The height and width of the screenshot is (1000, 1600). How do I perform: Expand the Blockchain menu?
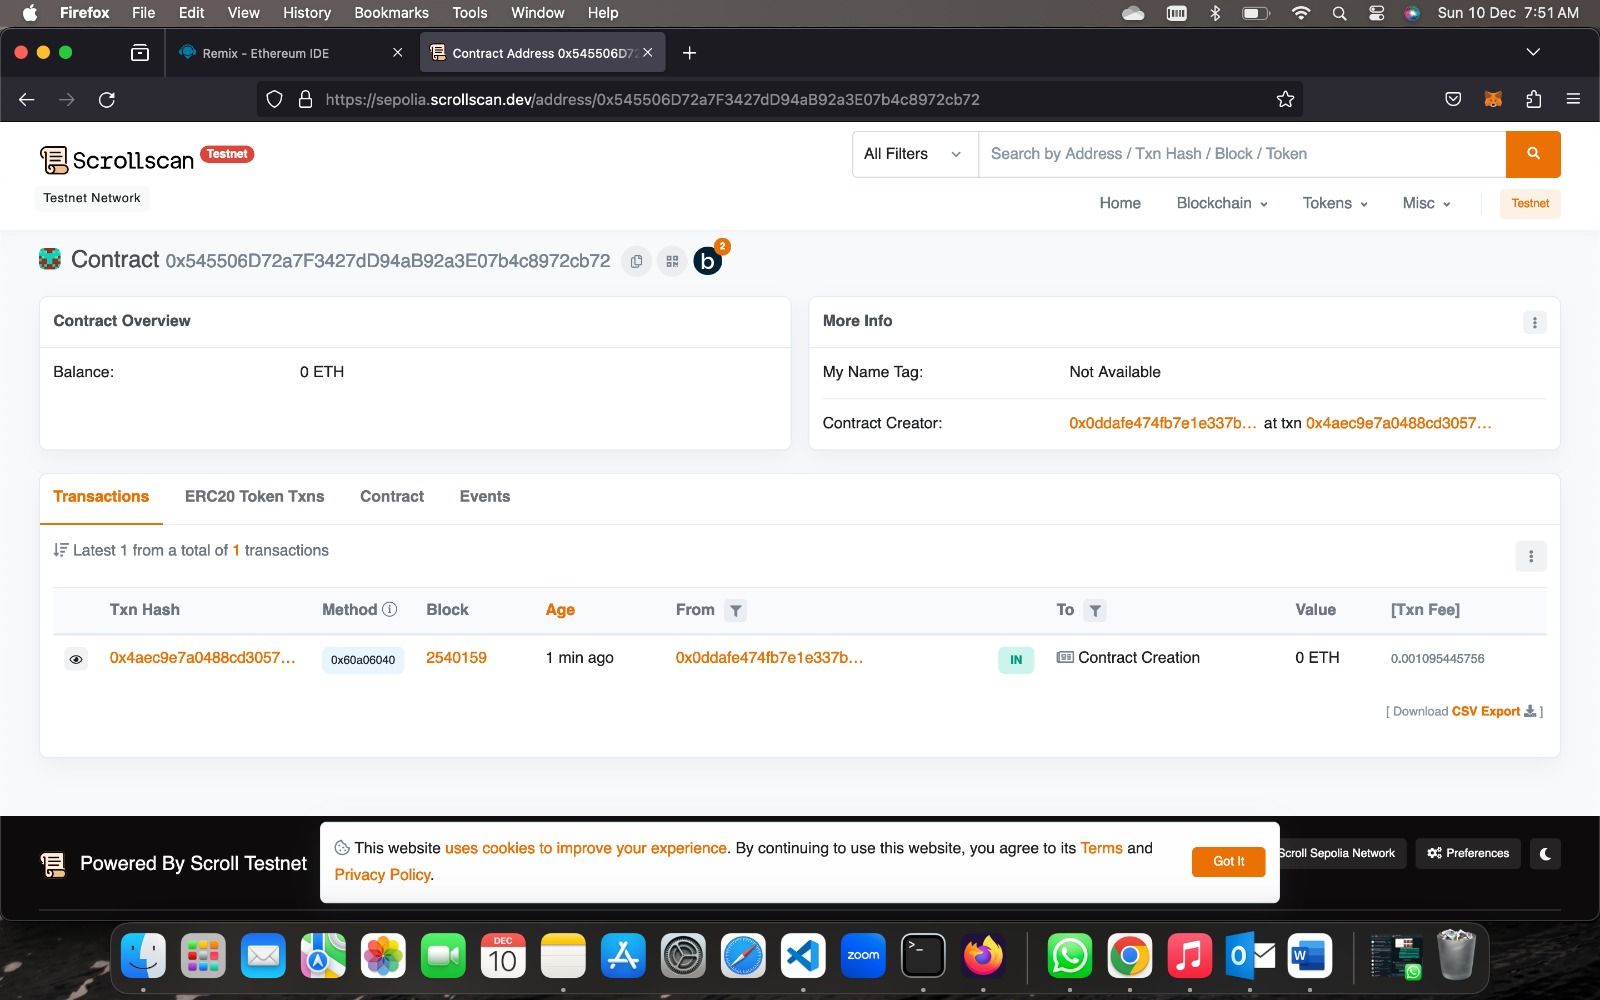click(x=1222, y=203)
